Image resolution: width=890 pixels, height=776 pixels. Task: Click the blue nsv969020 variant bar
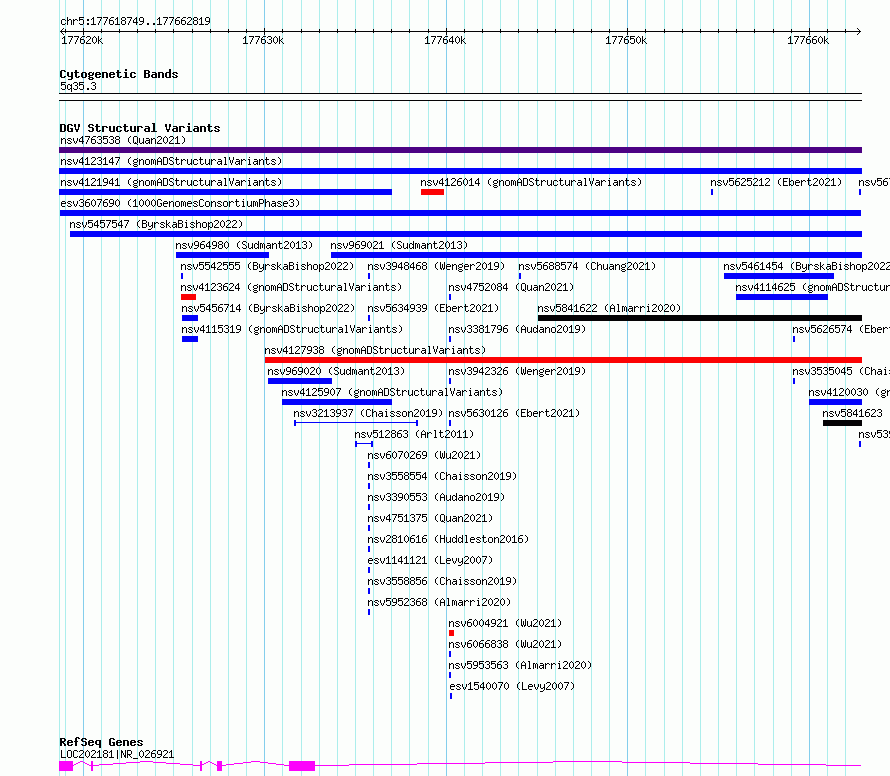pos(300,381)
